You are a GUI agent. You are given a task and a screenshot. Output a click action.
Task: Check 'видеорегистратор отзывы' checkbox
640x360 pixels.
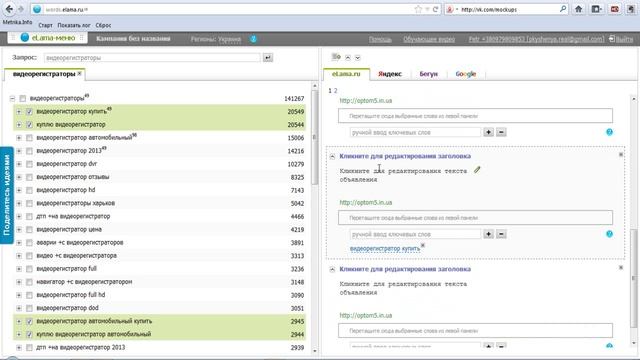click(x=29, y=177)
